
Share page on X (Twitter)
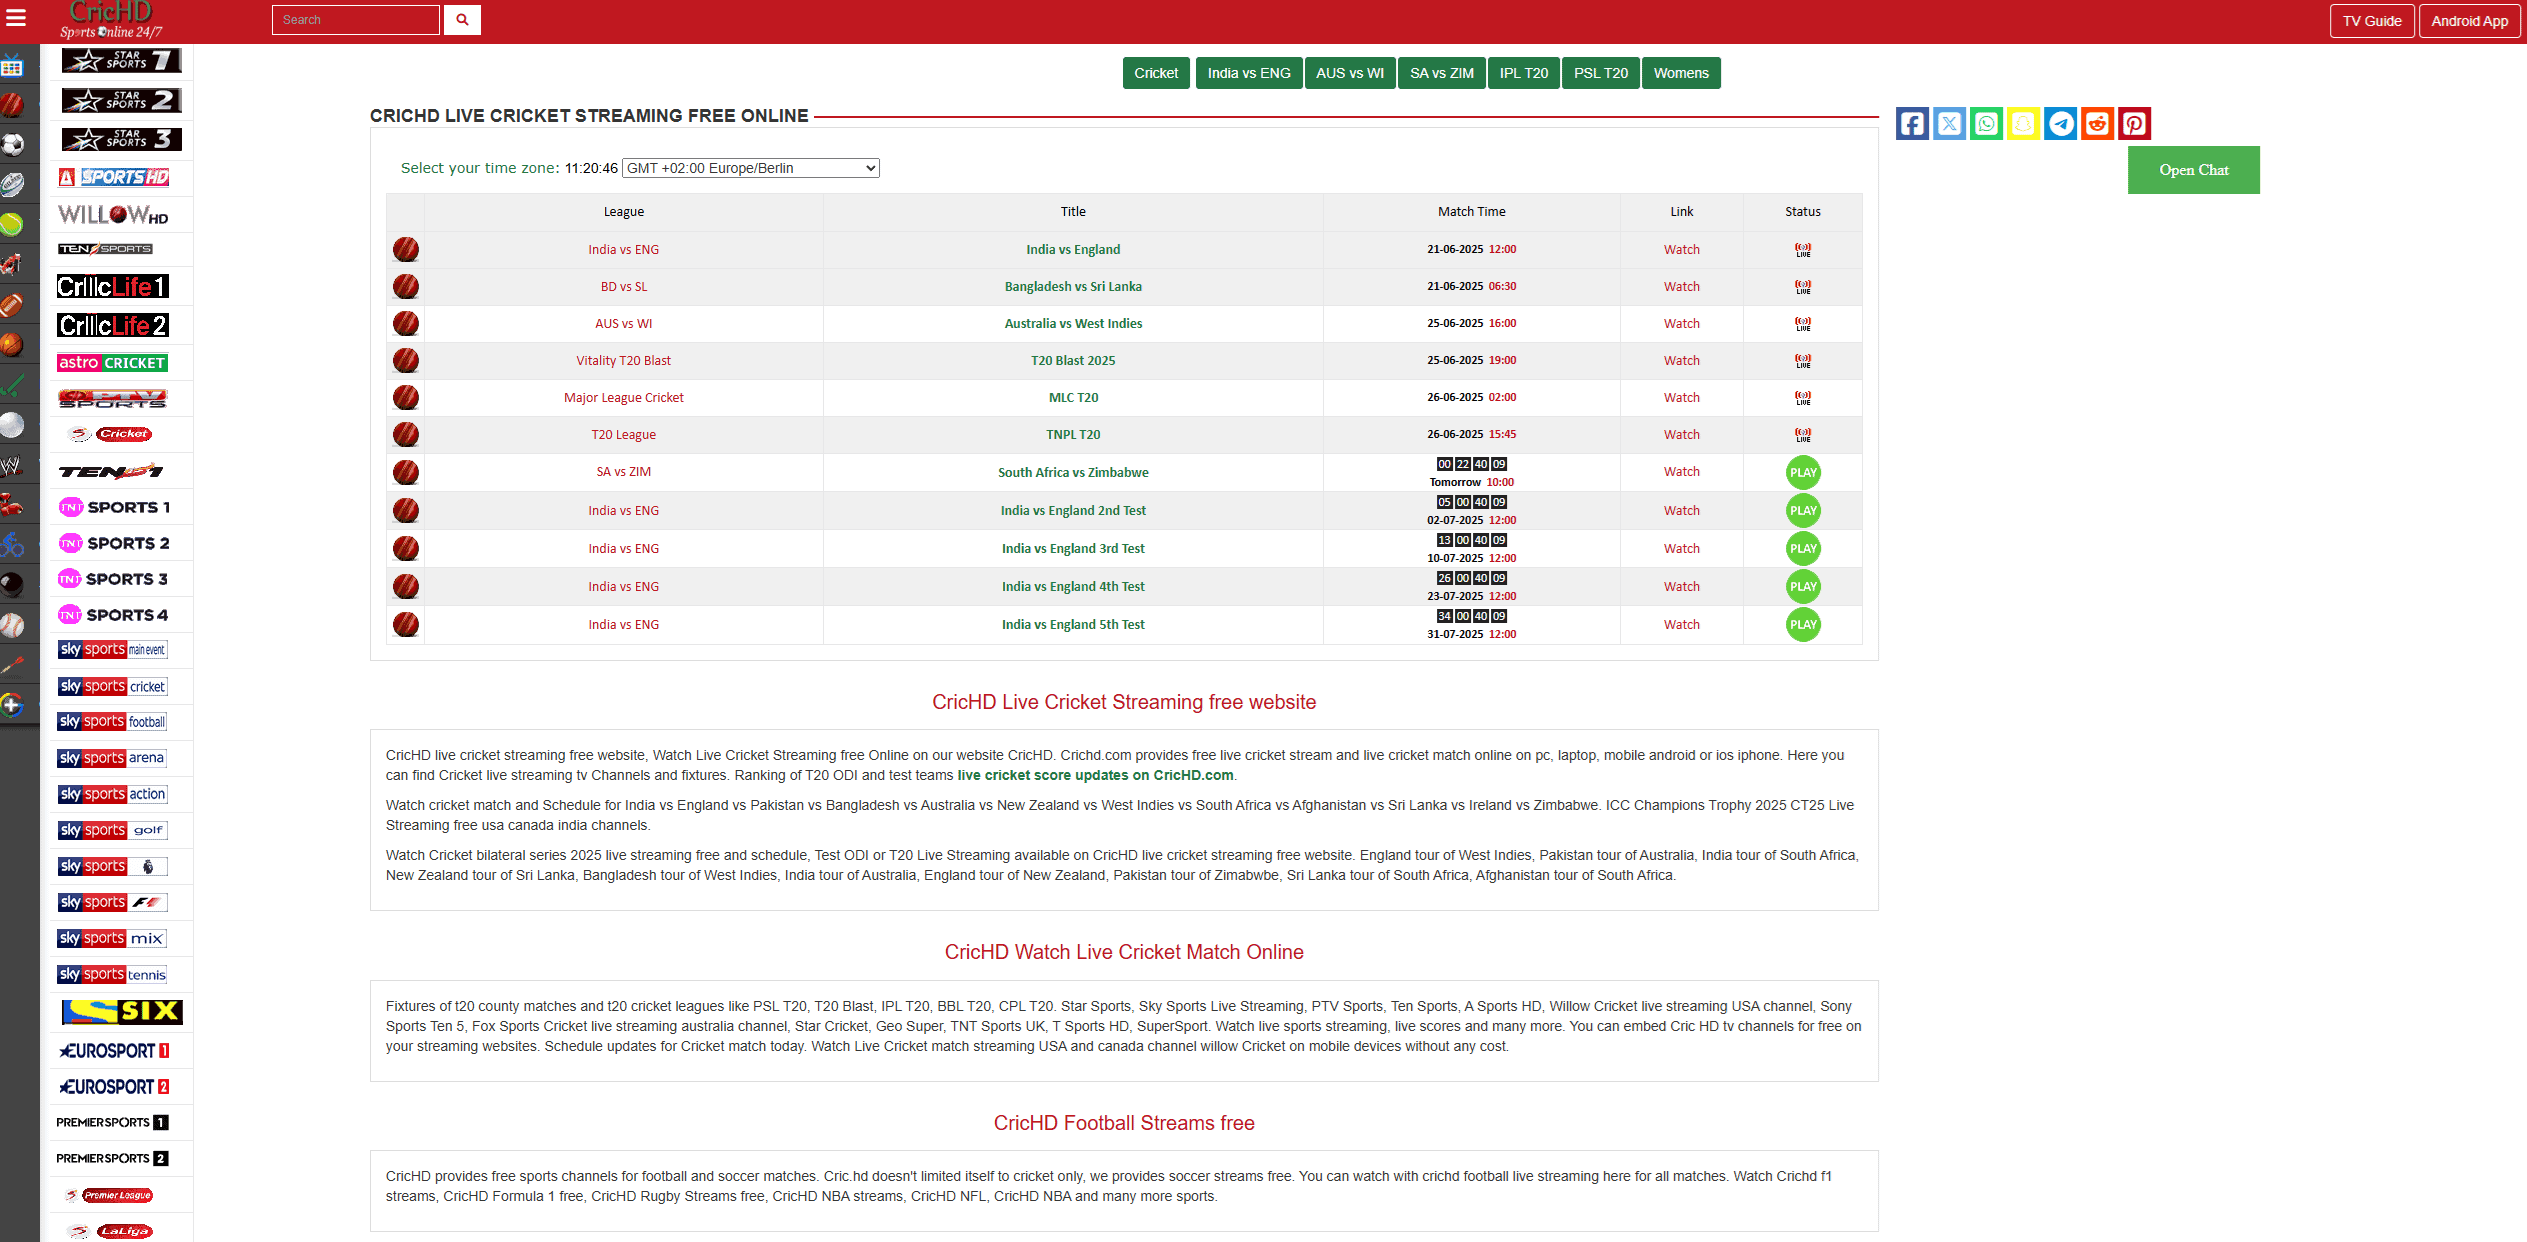[x=1949, y=124]
